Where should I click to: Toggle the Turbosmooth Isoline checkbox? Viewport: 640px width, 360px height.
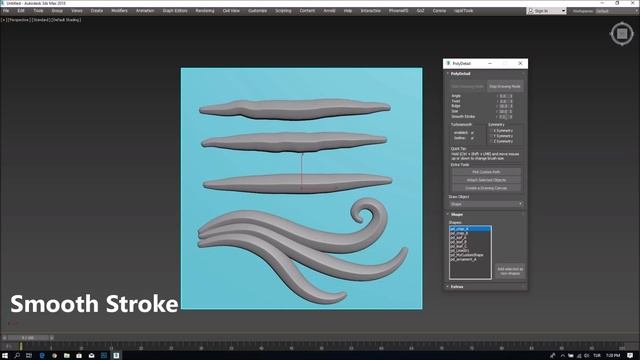(x=472, y=138)
